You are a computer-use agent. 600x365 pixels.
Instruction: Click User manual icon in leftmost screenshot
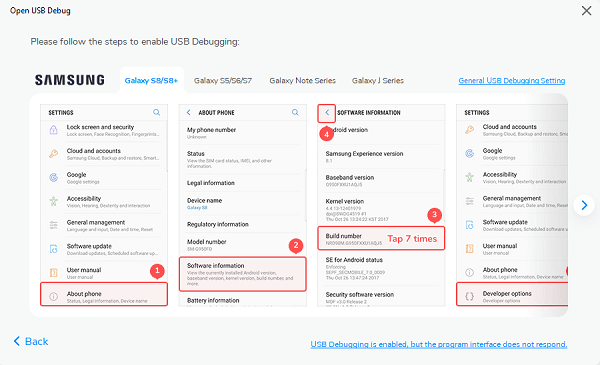(x=54, y=272)
